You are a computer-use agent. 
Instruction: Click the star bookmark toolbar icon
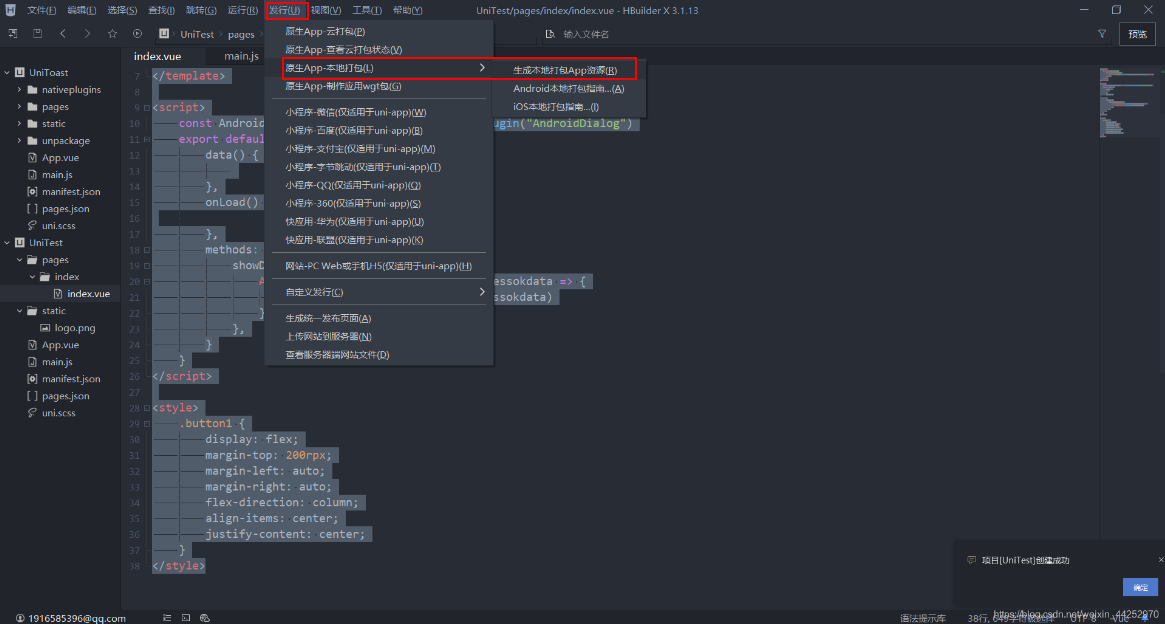coord(112,33)
